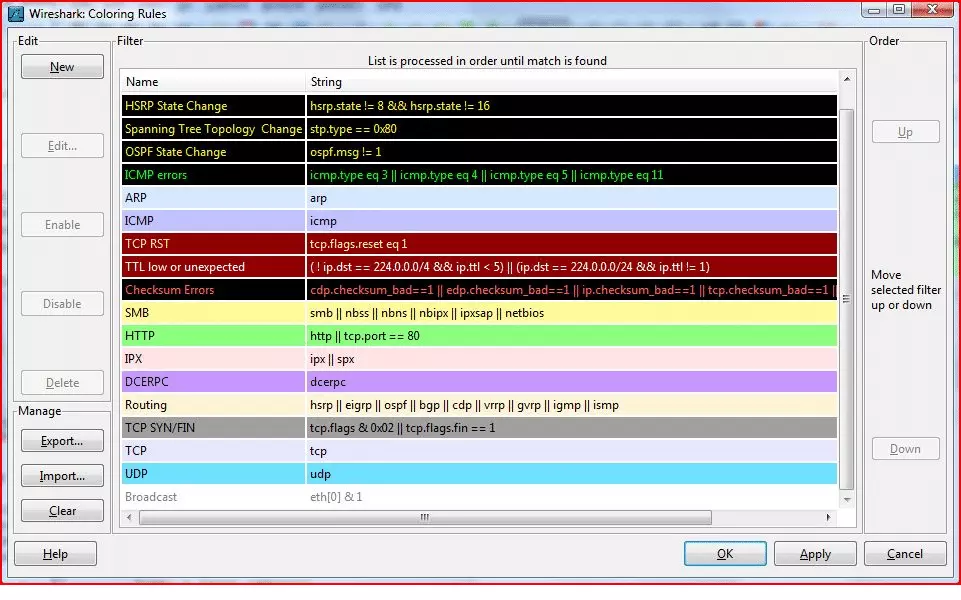Delete the selected coloring rule
Viewport: 961px width, 600px height.
(x=61, y=382)
